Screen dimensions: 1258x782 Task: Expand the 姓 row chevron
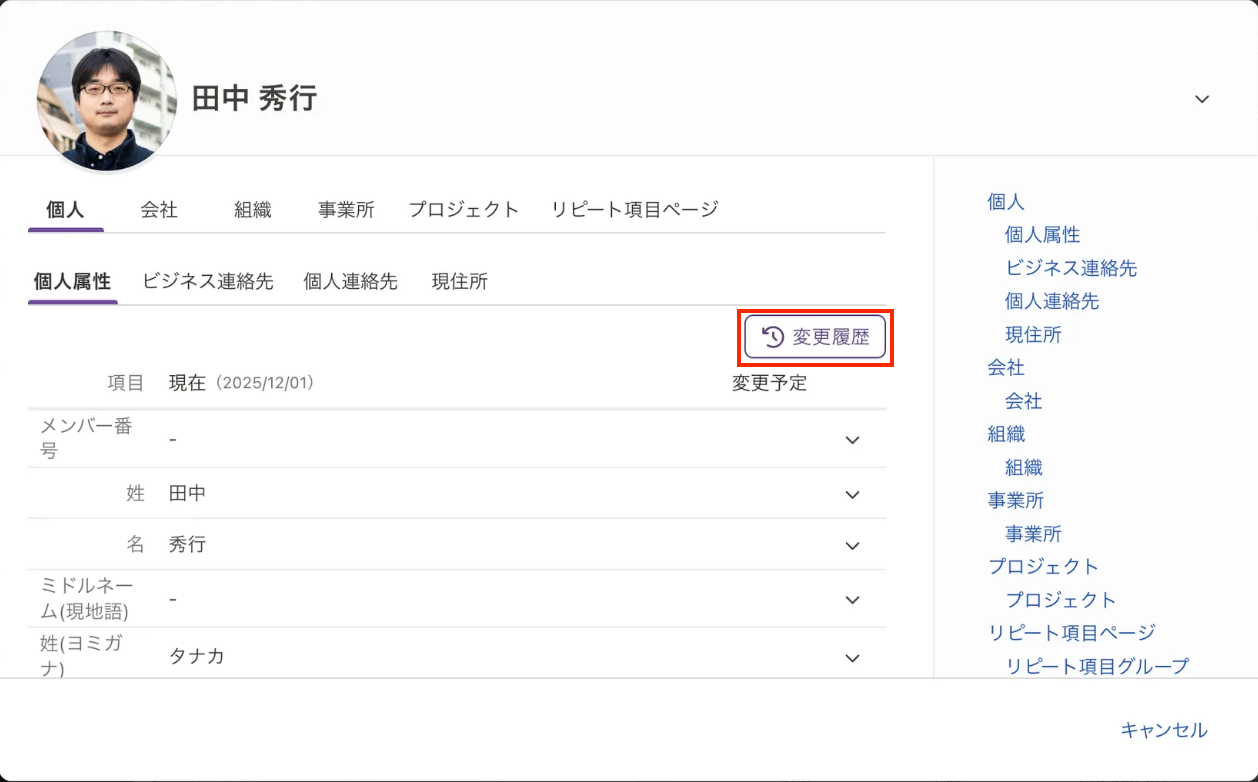tap(852, 494)
